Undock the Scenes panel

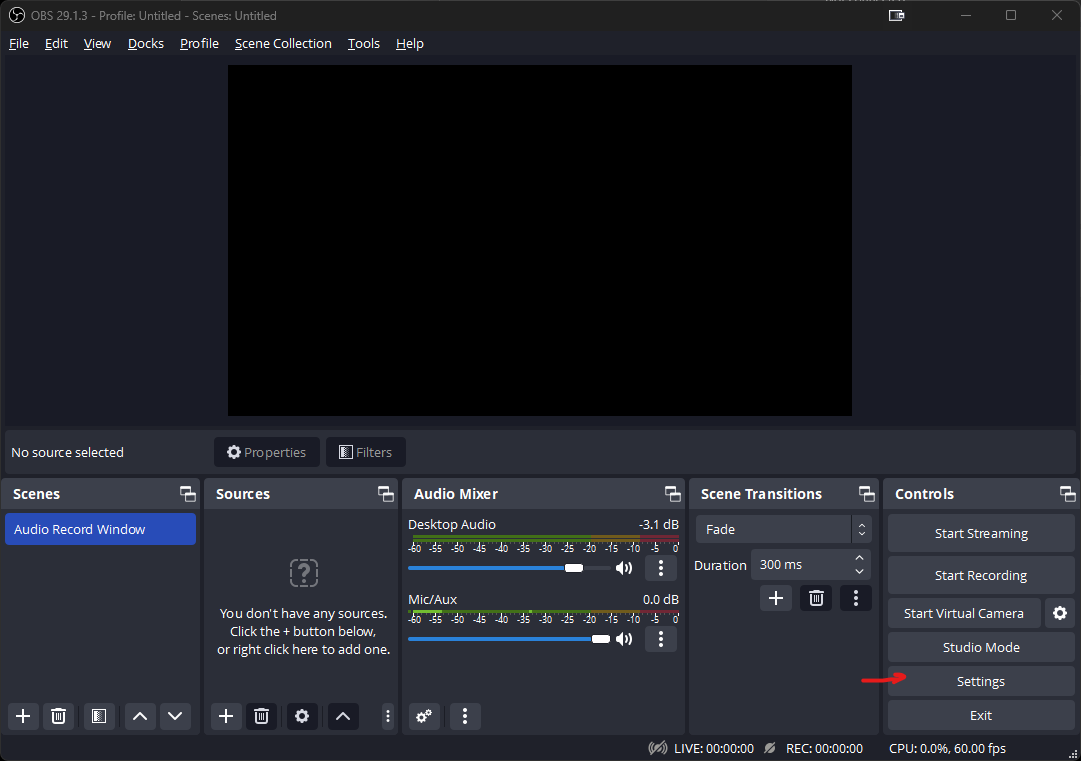[x=188, y=494]
